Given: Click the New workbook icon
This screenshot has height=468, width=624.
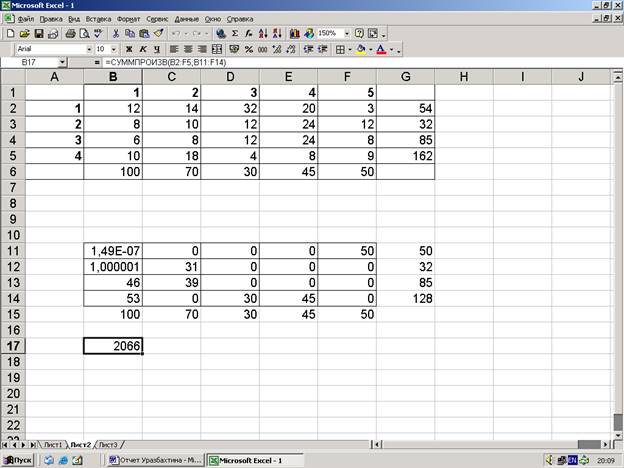Looking at the screenshot, I should pyautogui.click(x=11, y=34).
